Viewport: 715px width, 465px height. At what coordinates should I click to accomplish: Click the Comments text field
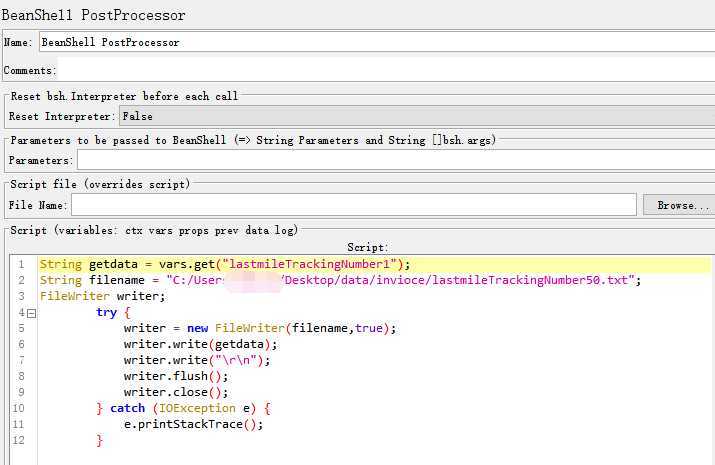tap(386, 70)
